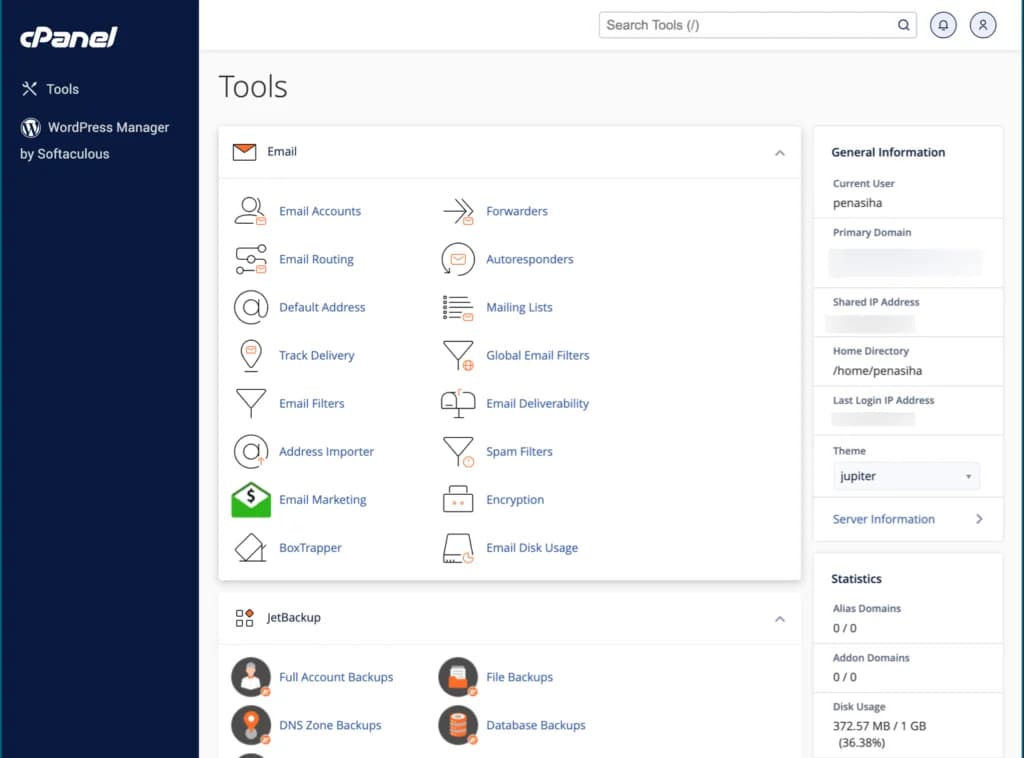The width and height of the screenshot is (1024, 758).
Task: Open the Email Marketing dollar envelope icon
Action: [251, 499]
